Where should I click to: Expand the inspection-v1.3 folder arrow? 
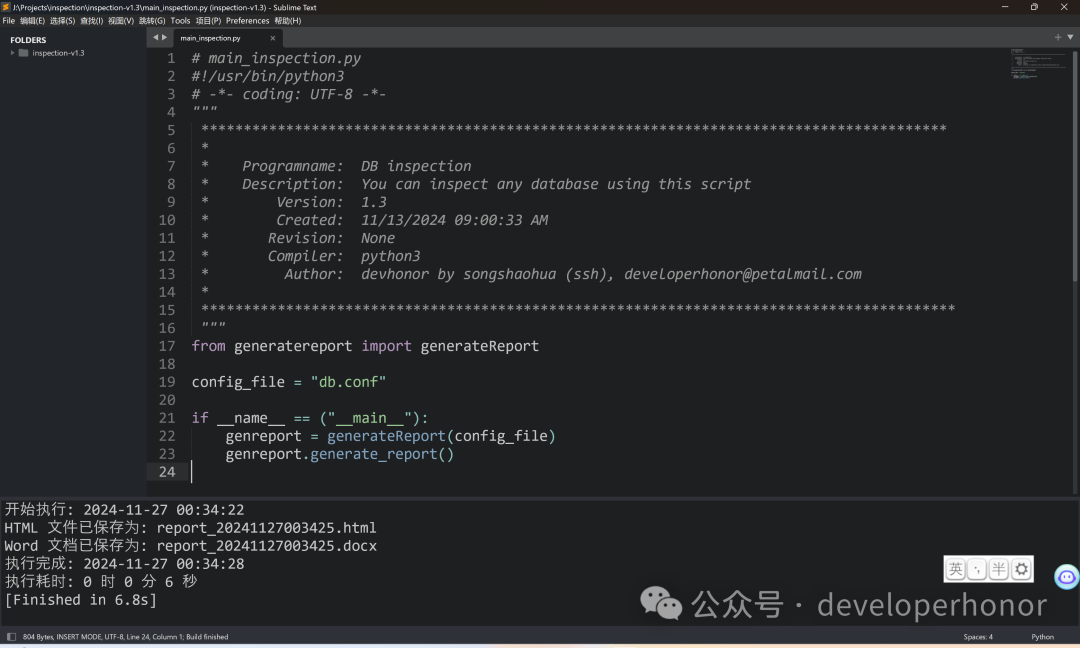(x=12, y=53)
